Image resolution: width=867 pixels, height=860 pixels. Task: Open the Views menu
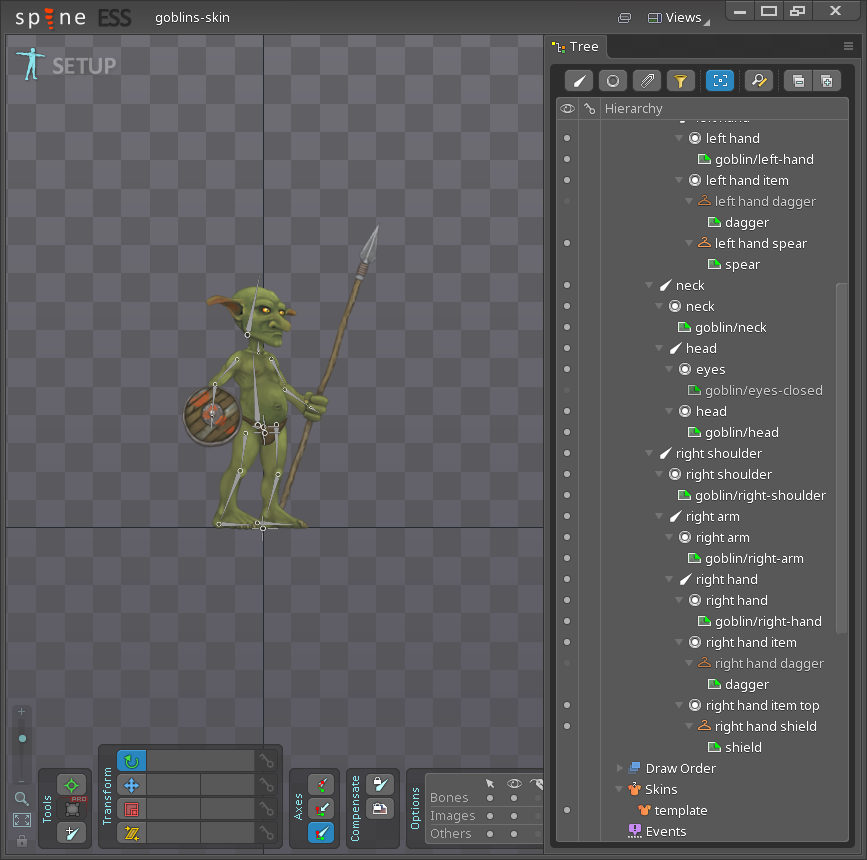675,17
